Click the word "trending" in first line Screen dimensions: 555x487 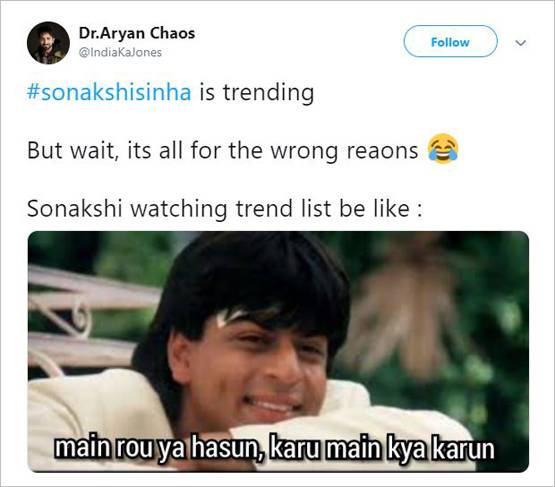[x=268, y=93]
